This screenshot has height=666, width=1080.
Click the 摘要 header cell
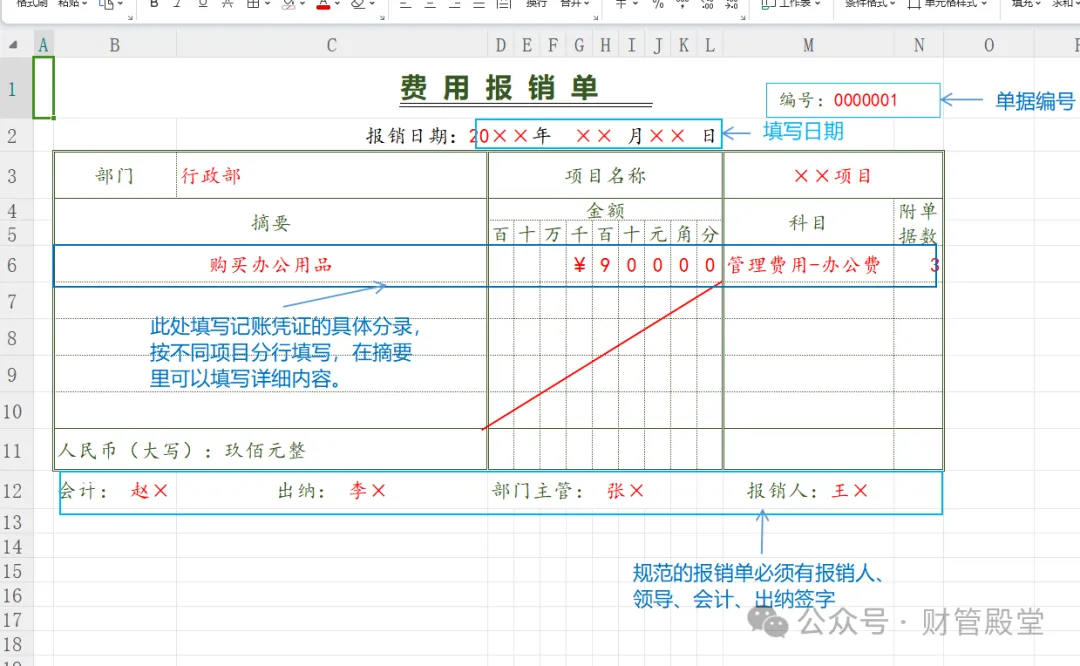[x=271, y=222]
